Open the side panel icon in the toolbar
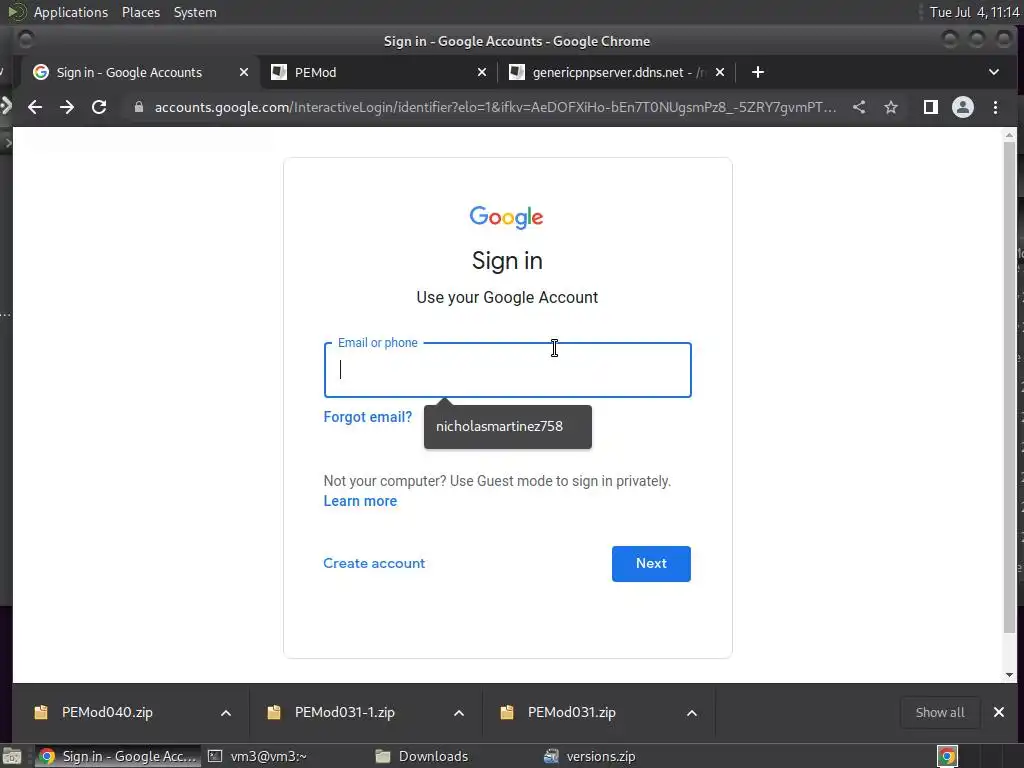1024x768 pixels. tap(931, 107)
